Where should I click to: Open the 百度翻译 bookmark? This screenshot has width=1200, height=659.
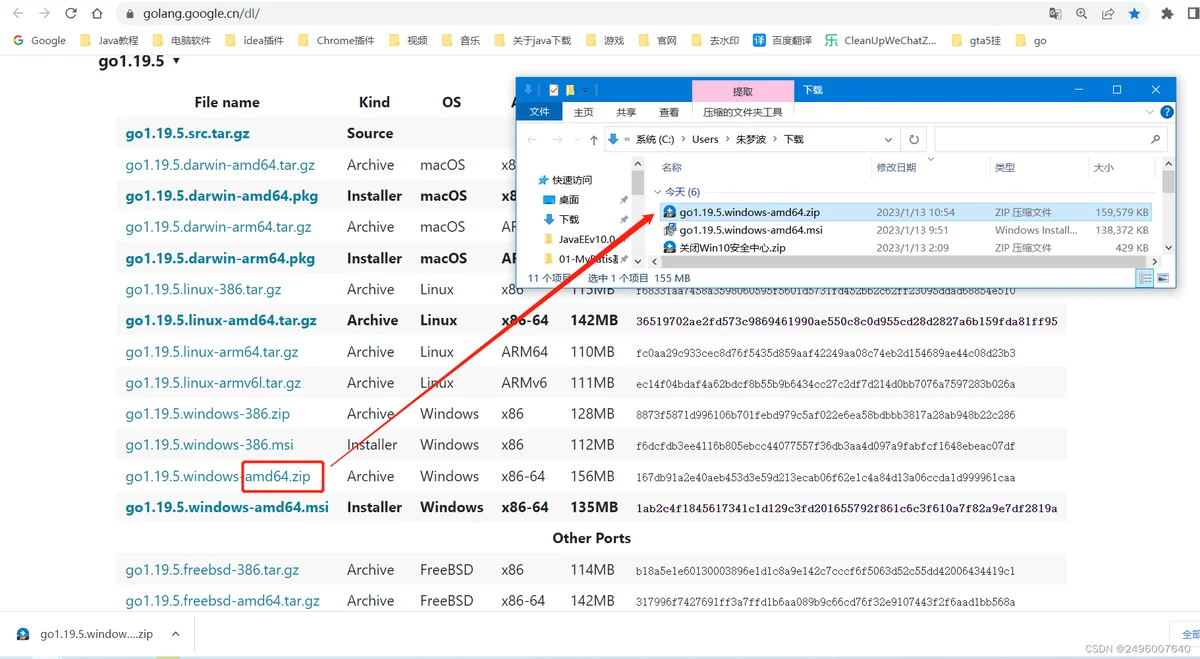[x=782, y=41]
